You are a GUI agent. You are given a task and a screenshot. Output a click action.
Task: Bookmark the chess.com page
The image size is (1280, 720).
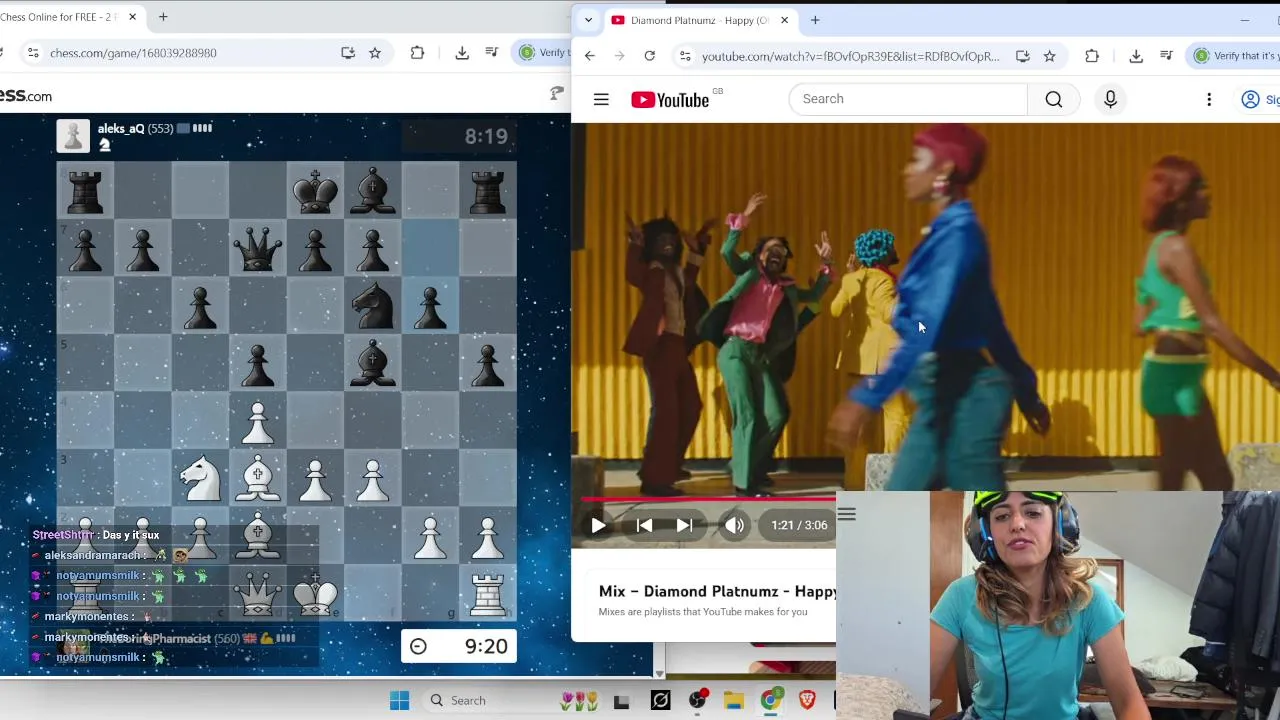(x=375, y=53)
